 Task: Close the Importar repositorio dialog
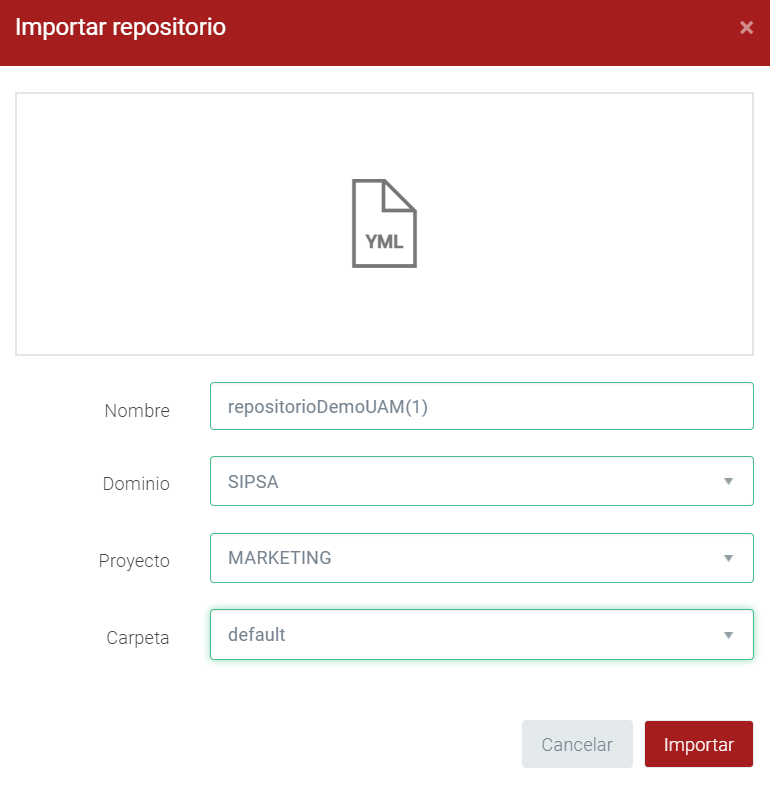point(746,28)
